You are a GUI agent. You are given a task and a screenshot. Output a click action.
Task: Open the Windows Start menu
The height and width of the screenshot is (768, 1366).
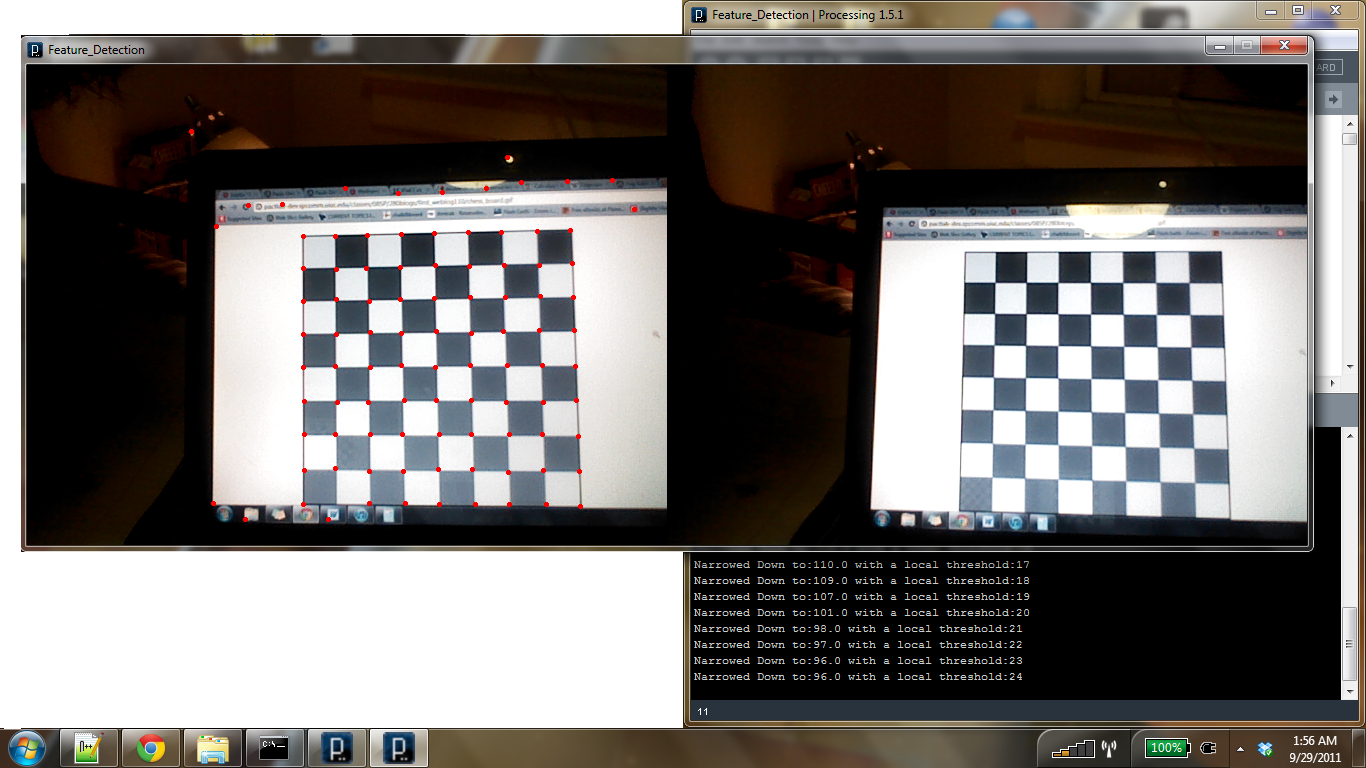coord(25,747)
